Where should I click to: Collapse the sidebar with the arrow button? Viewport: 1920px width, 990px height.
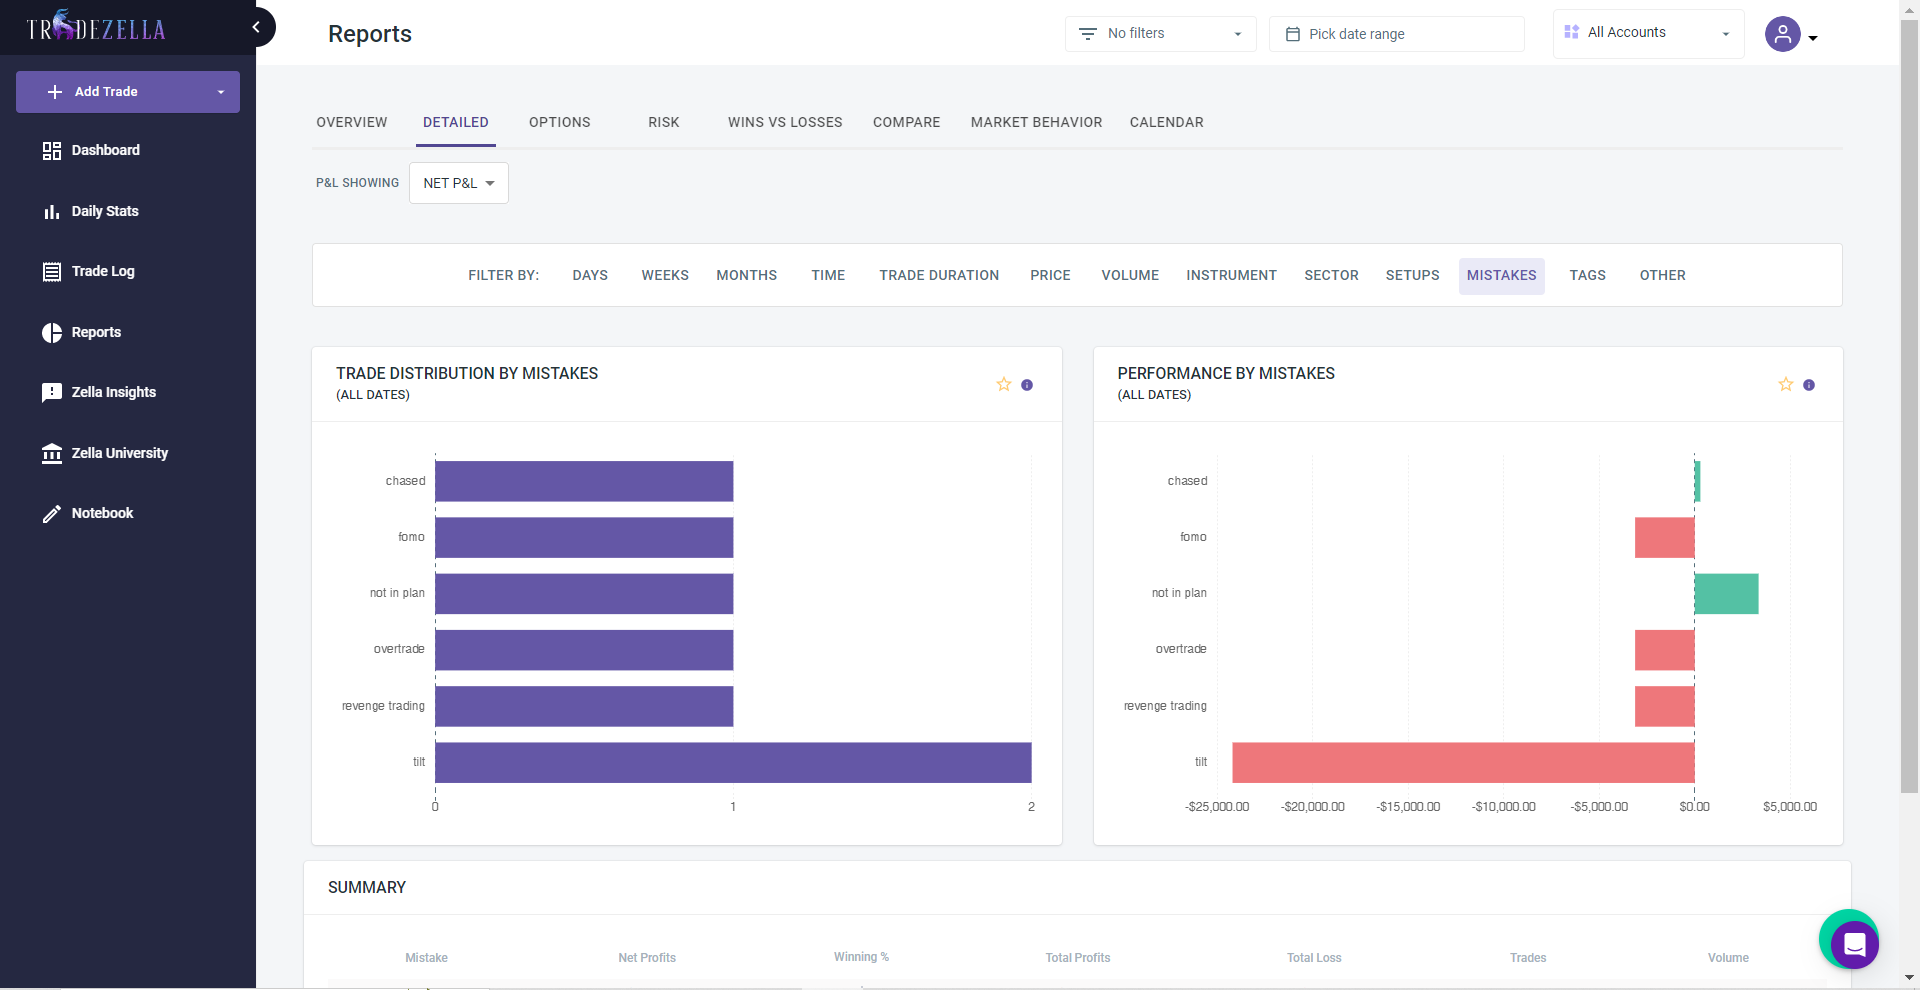coord(257,28)
